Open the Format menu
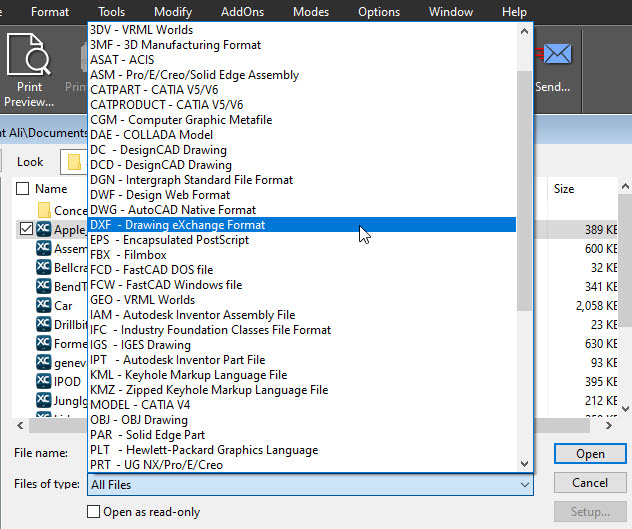This screenshot has width=632, height=529. (50, 12)
